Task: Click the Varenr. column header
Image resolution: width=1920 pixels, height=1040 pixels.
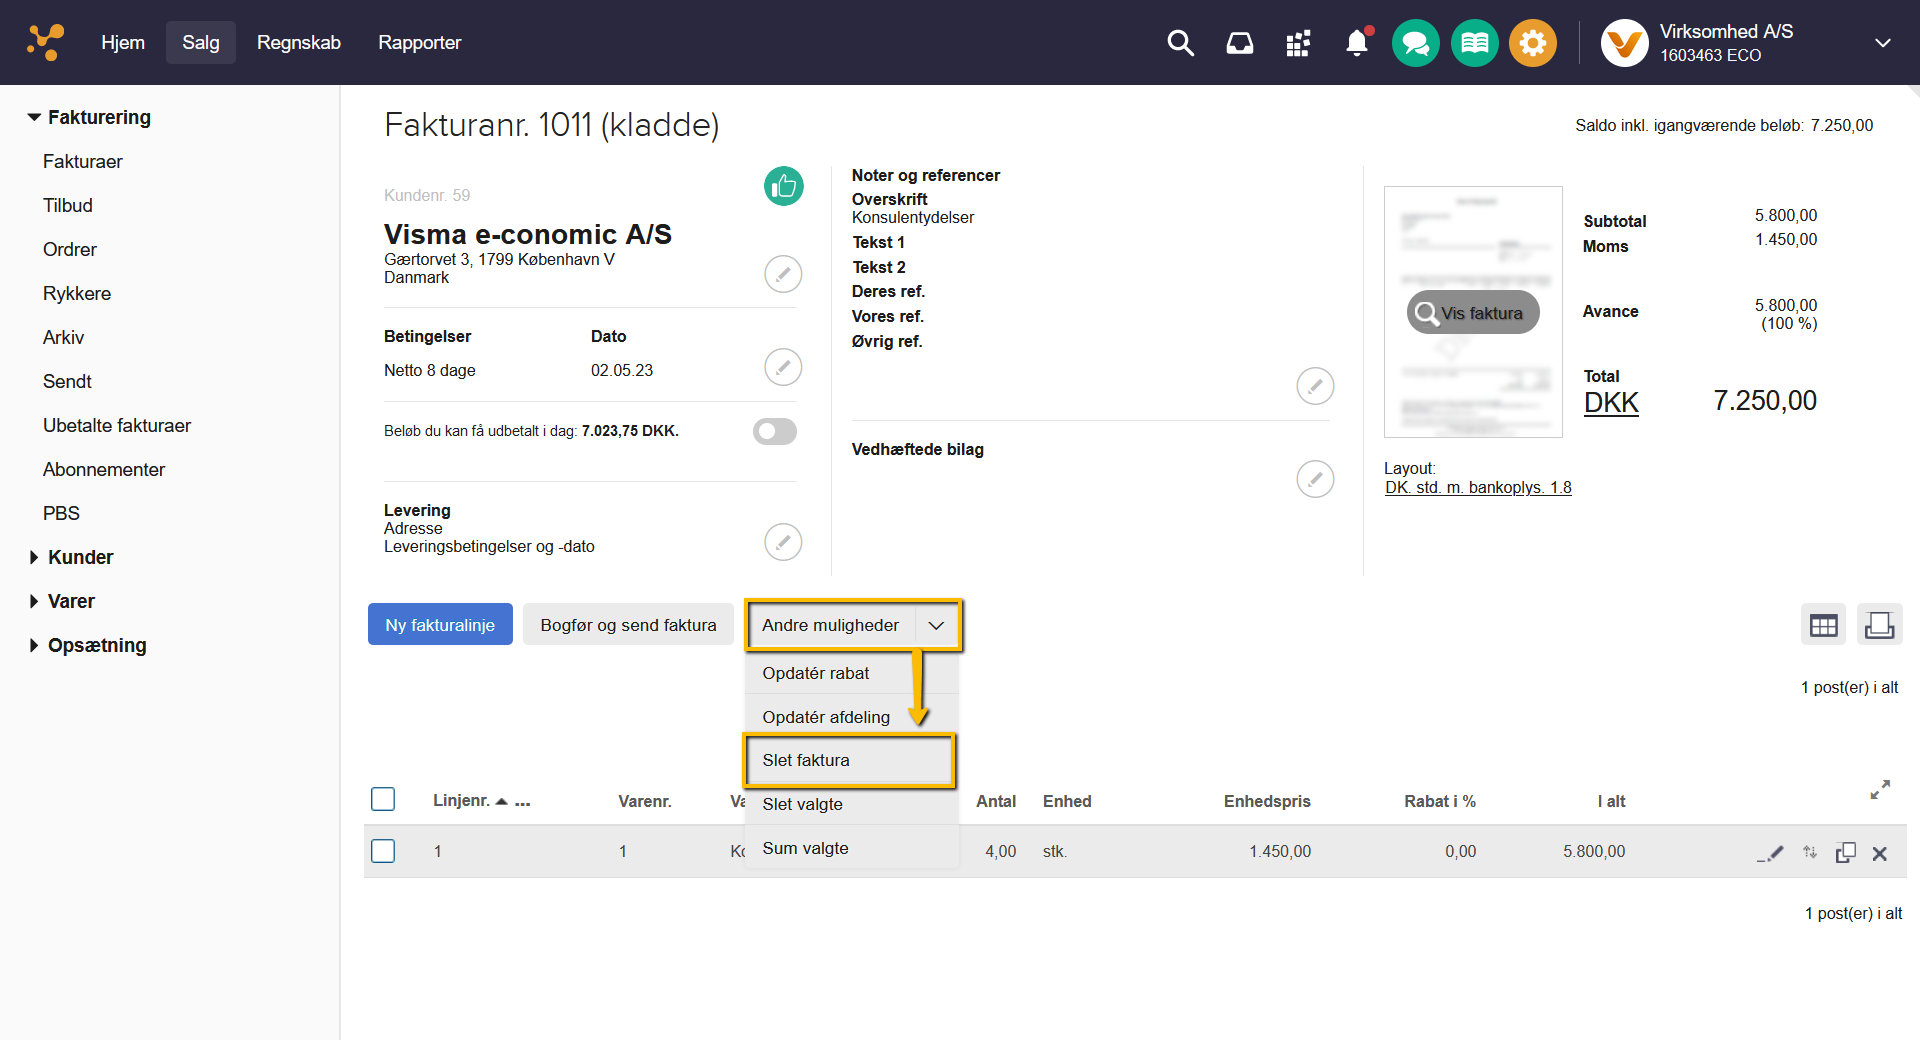Action: click(x=645, y=801)
